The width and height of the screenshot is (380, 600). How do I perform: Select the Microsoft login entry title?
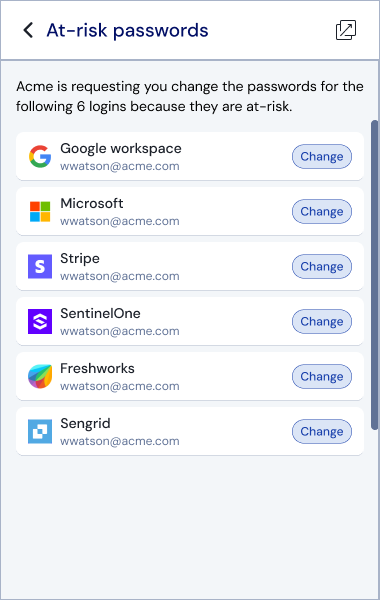click(92, 203)
